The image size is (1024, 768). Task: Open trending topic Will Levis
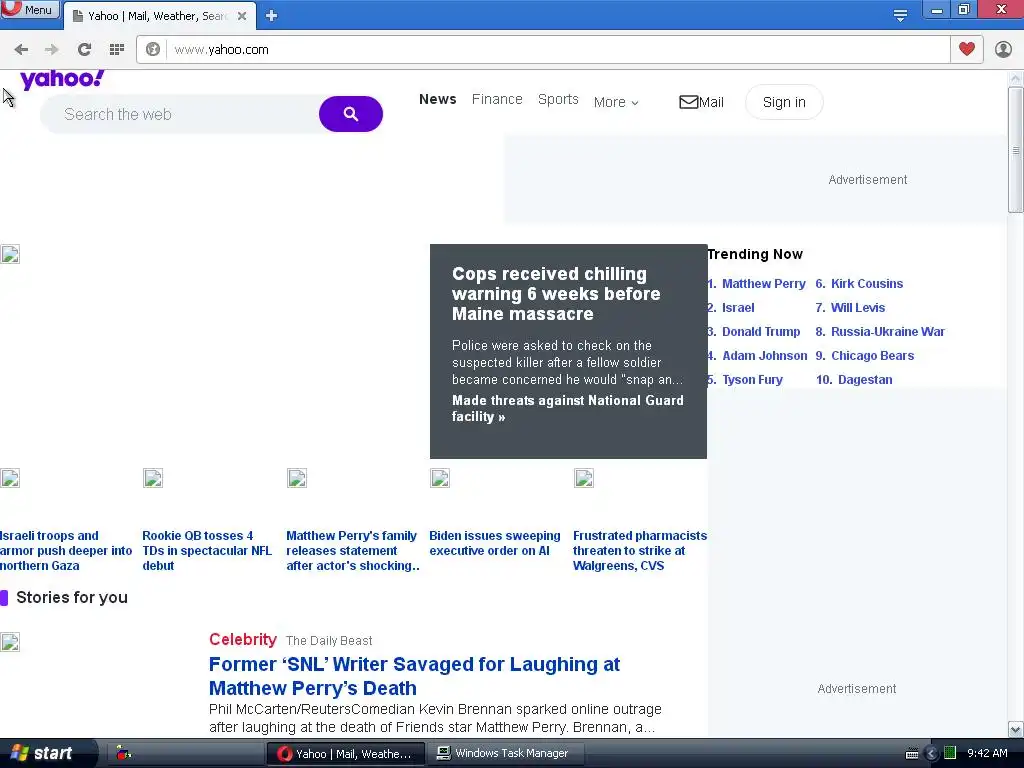[x=857, y=308]
